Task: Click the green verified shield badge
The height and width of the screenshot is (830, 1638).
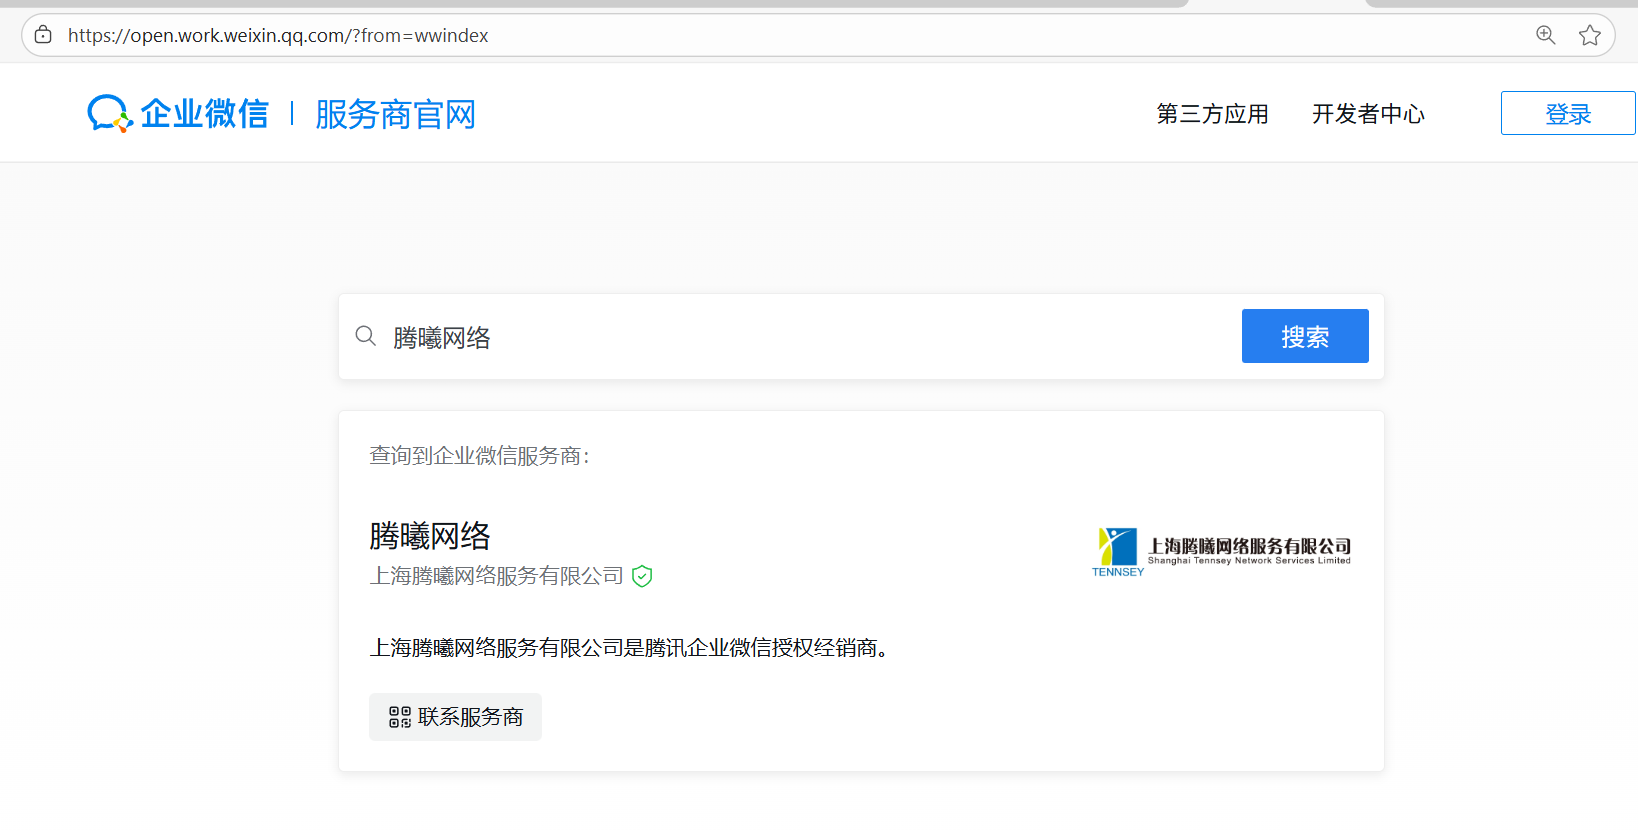Action: coord(642,576)
